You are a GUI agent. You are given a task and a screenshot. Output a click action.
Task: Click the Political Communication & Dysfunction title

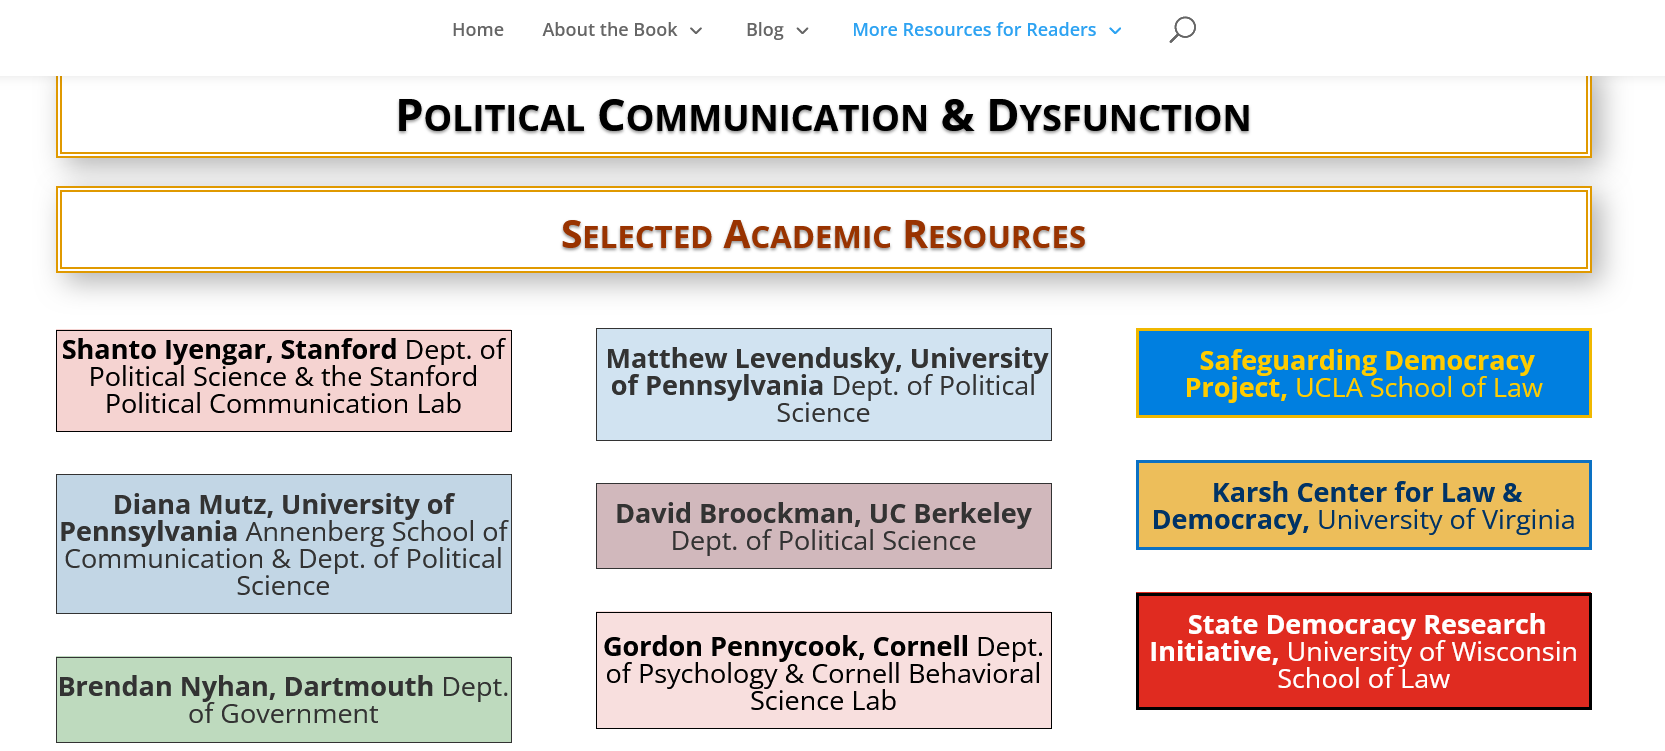pyautogui.click(x=823, y=117)
